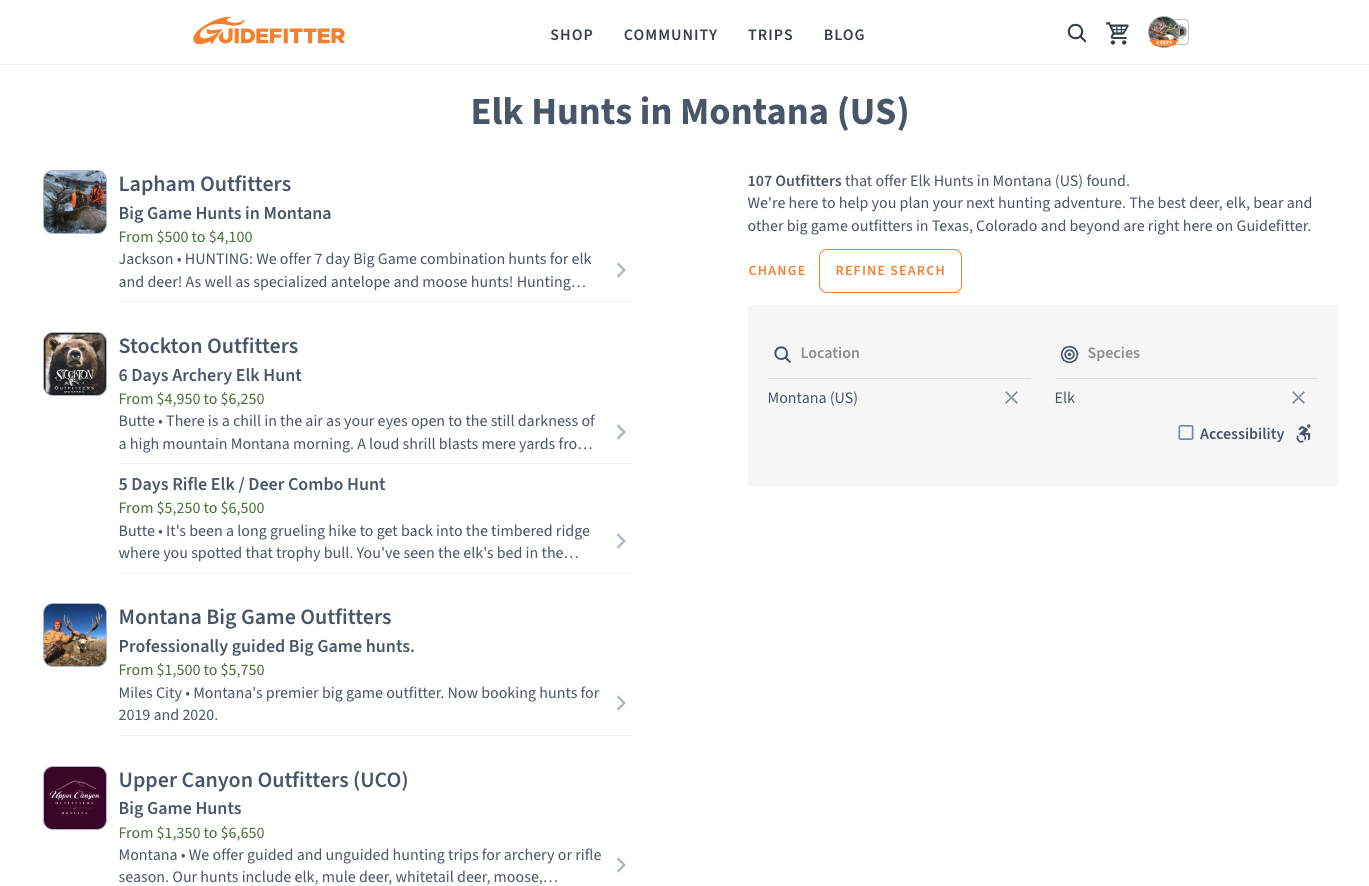Open the shopping cart

tap(1117, 33)
